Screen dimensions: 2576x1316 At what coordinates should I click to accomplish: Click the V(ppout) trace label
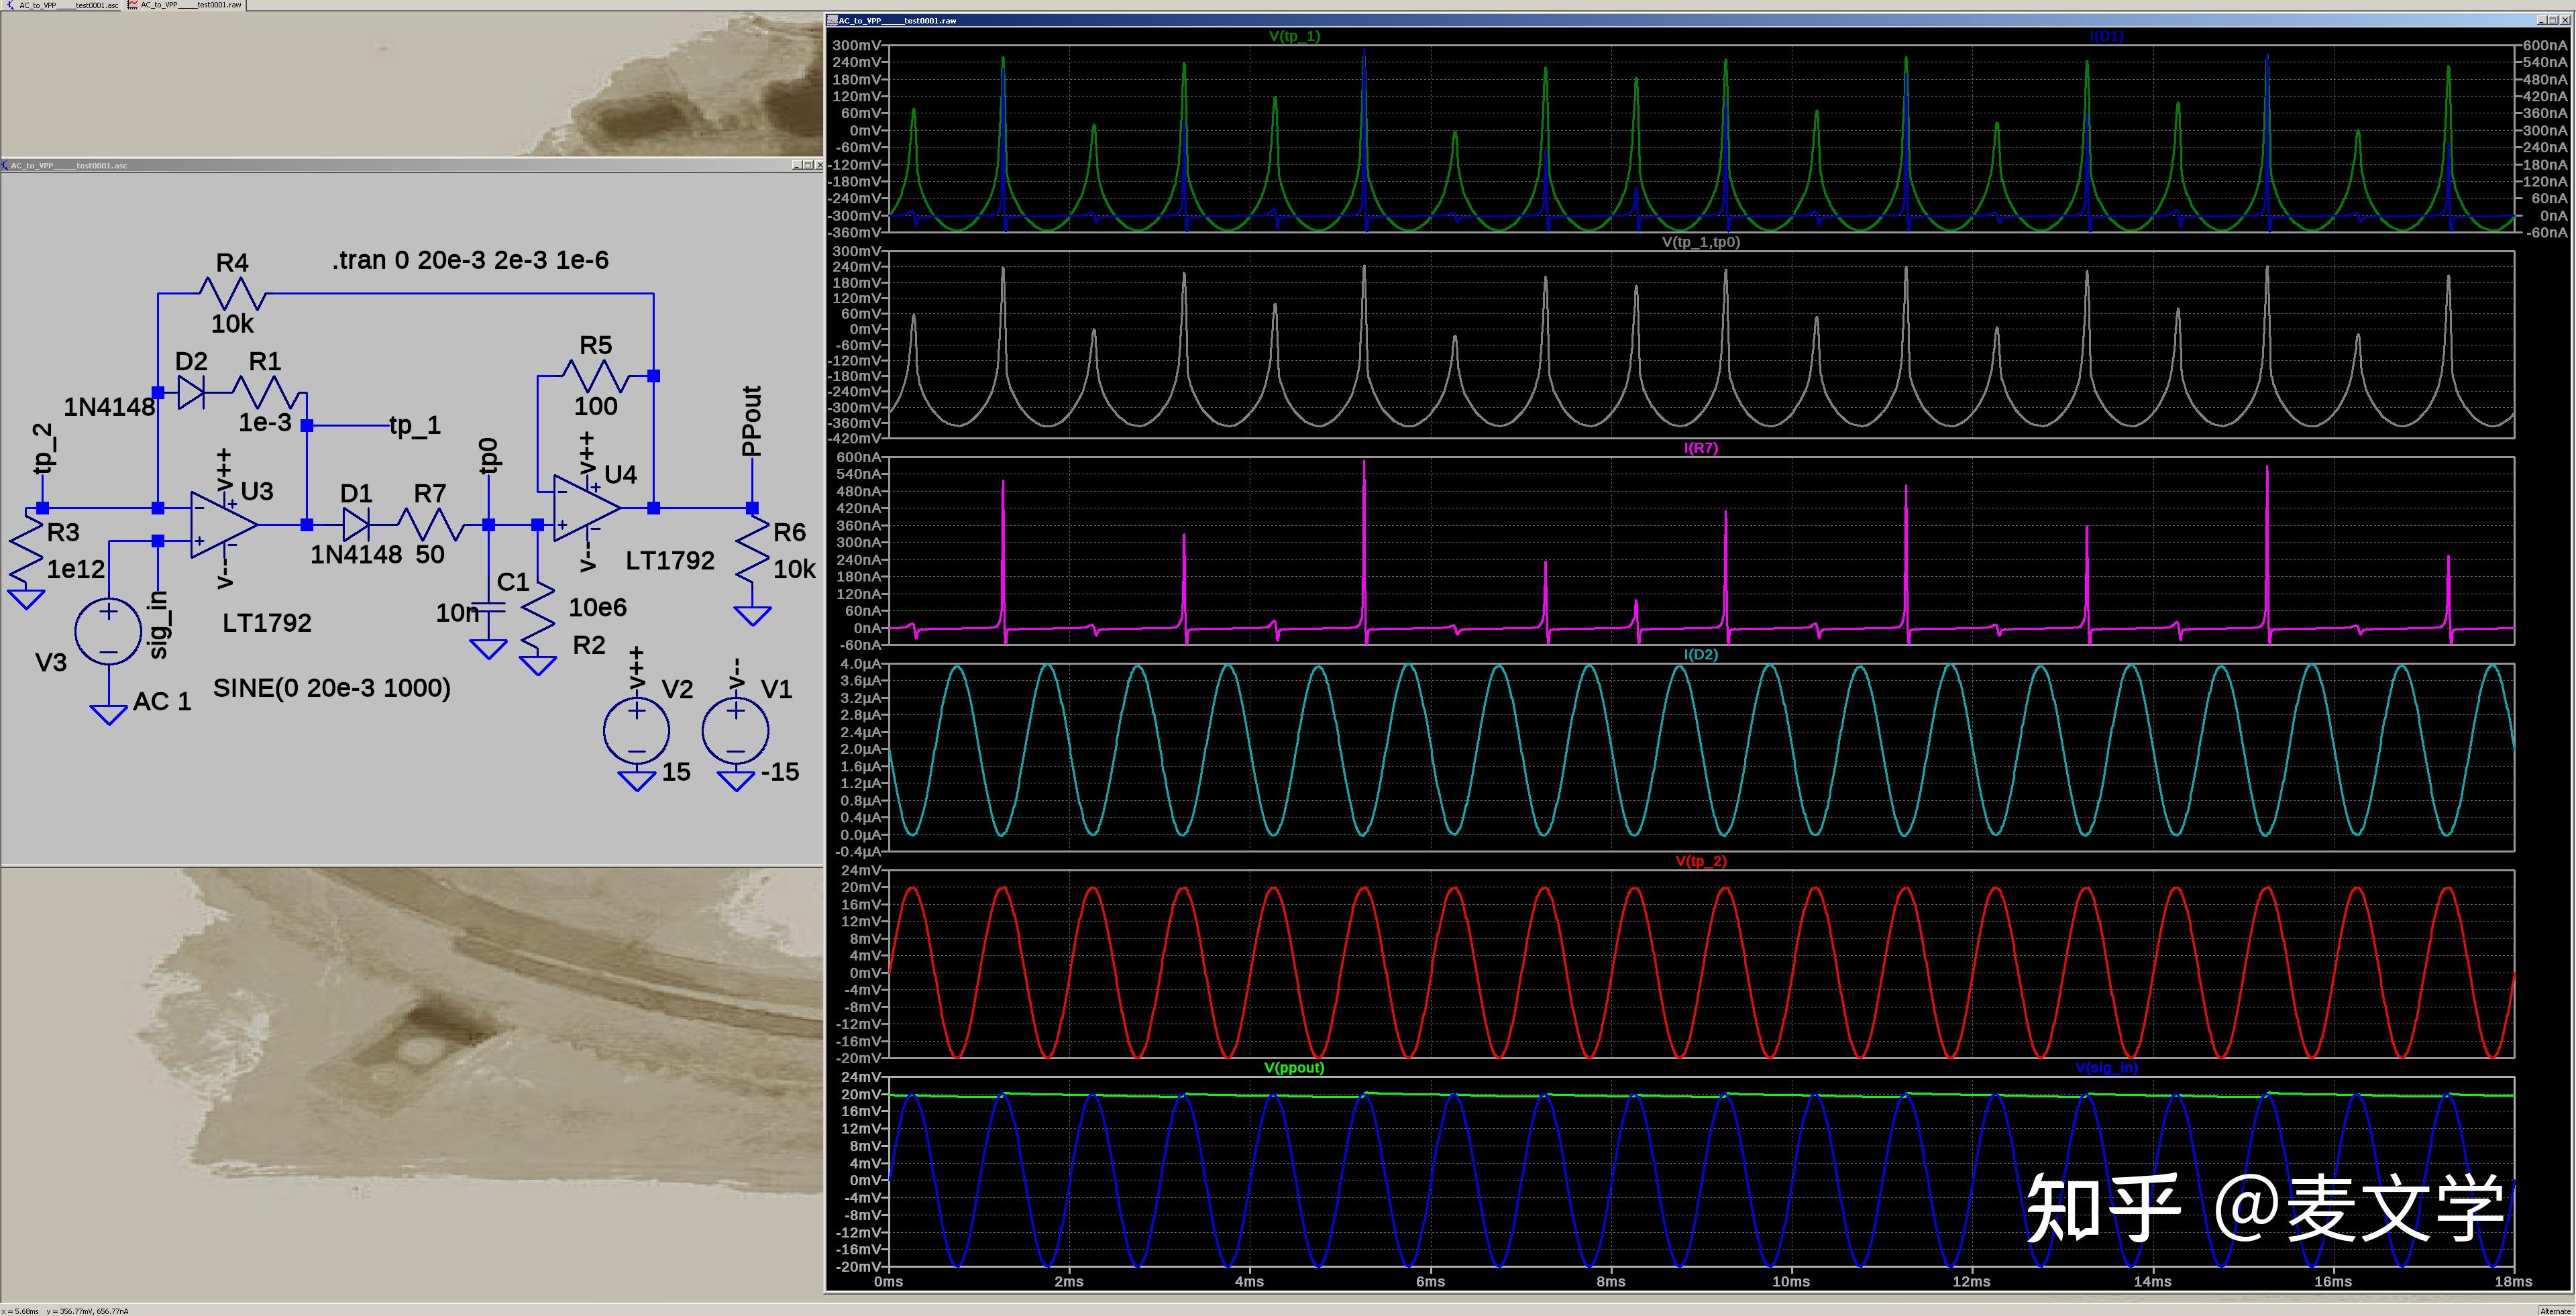coord(1294,1068)
